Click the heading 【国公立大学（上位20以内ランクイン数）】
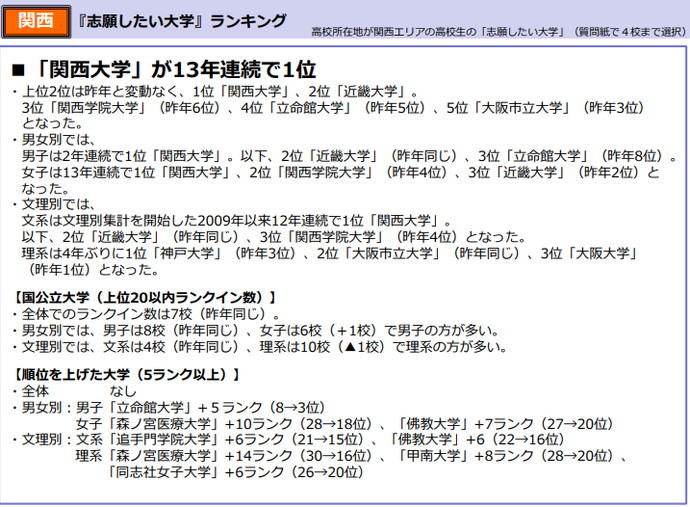The width and height of the screenshot is (690, 507). pos(145,298)
